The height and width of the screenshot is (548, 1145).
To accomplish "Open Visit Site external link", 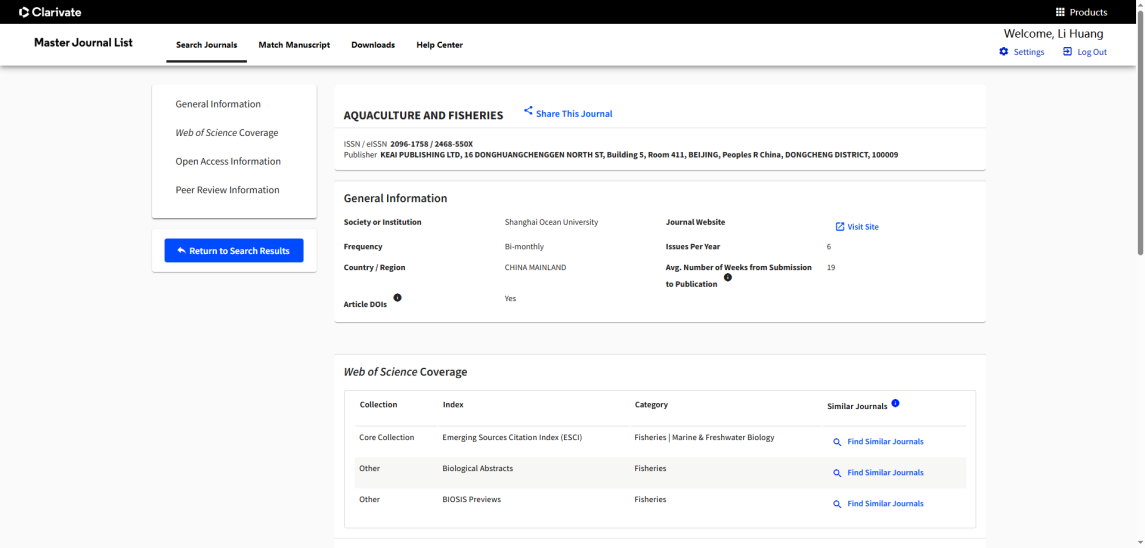I will 840,227.
